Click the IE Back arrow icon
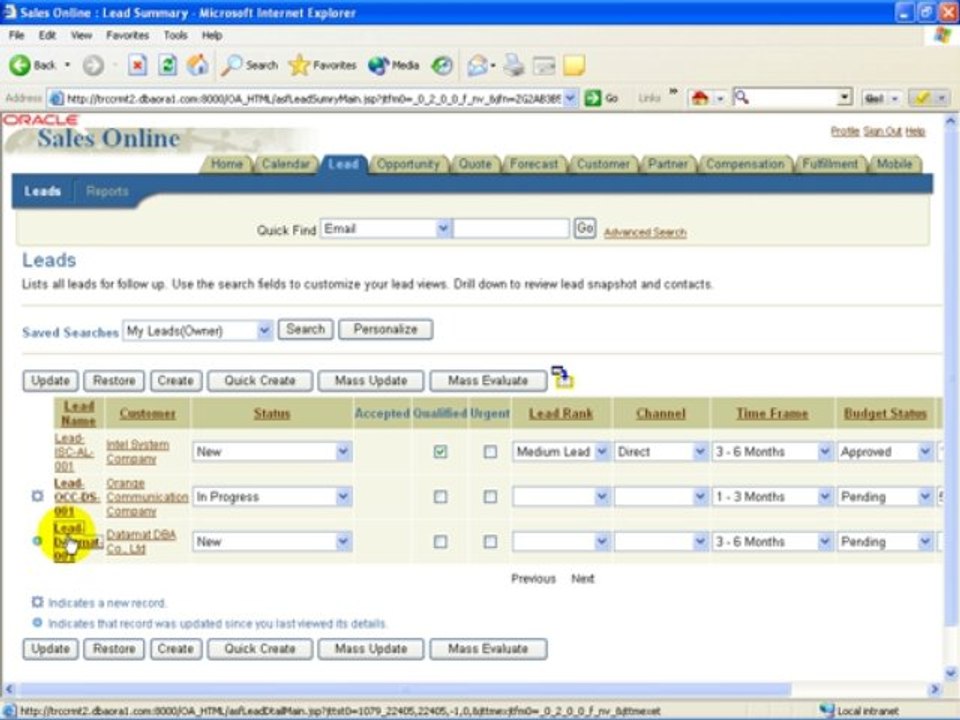This screenshot has width=960, height=720. pos(20,65)
